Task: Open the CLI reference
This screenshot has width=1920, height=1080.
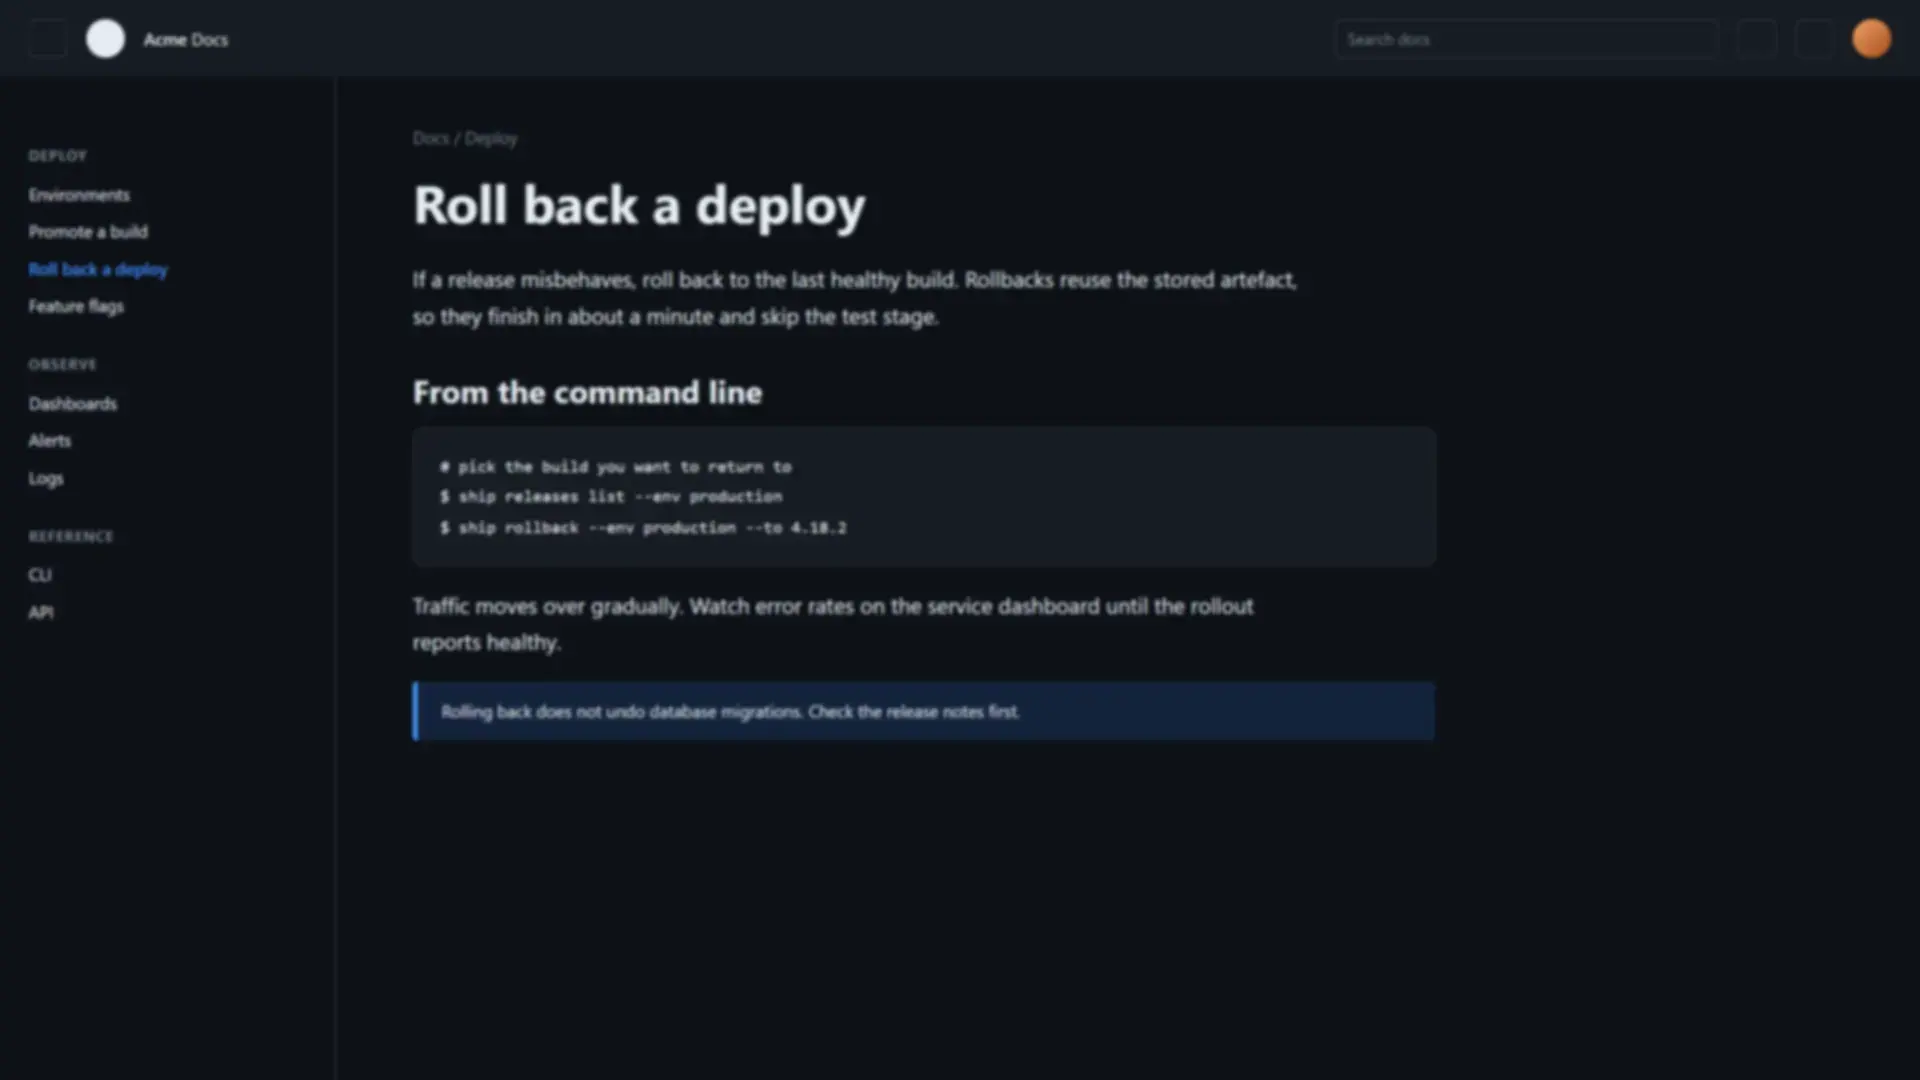Action: (40, 575)
